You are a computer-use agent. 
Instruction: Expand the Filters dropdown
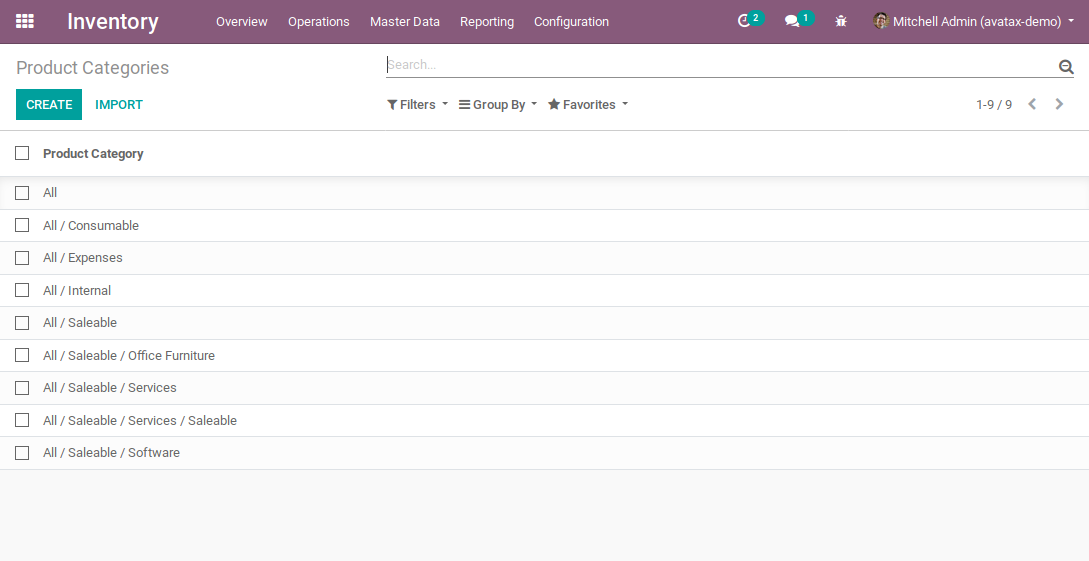click(417, 105)
